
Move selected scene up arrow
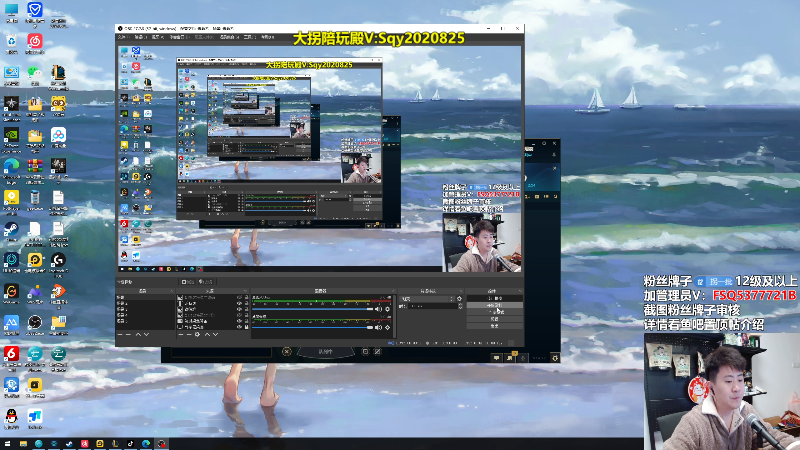click(x=138, y=334)
